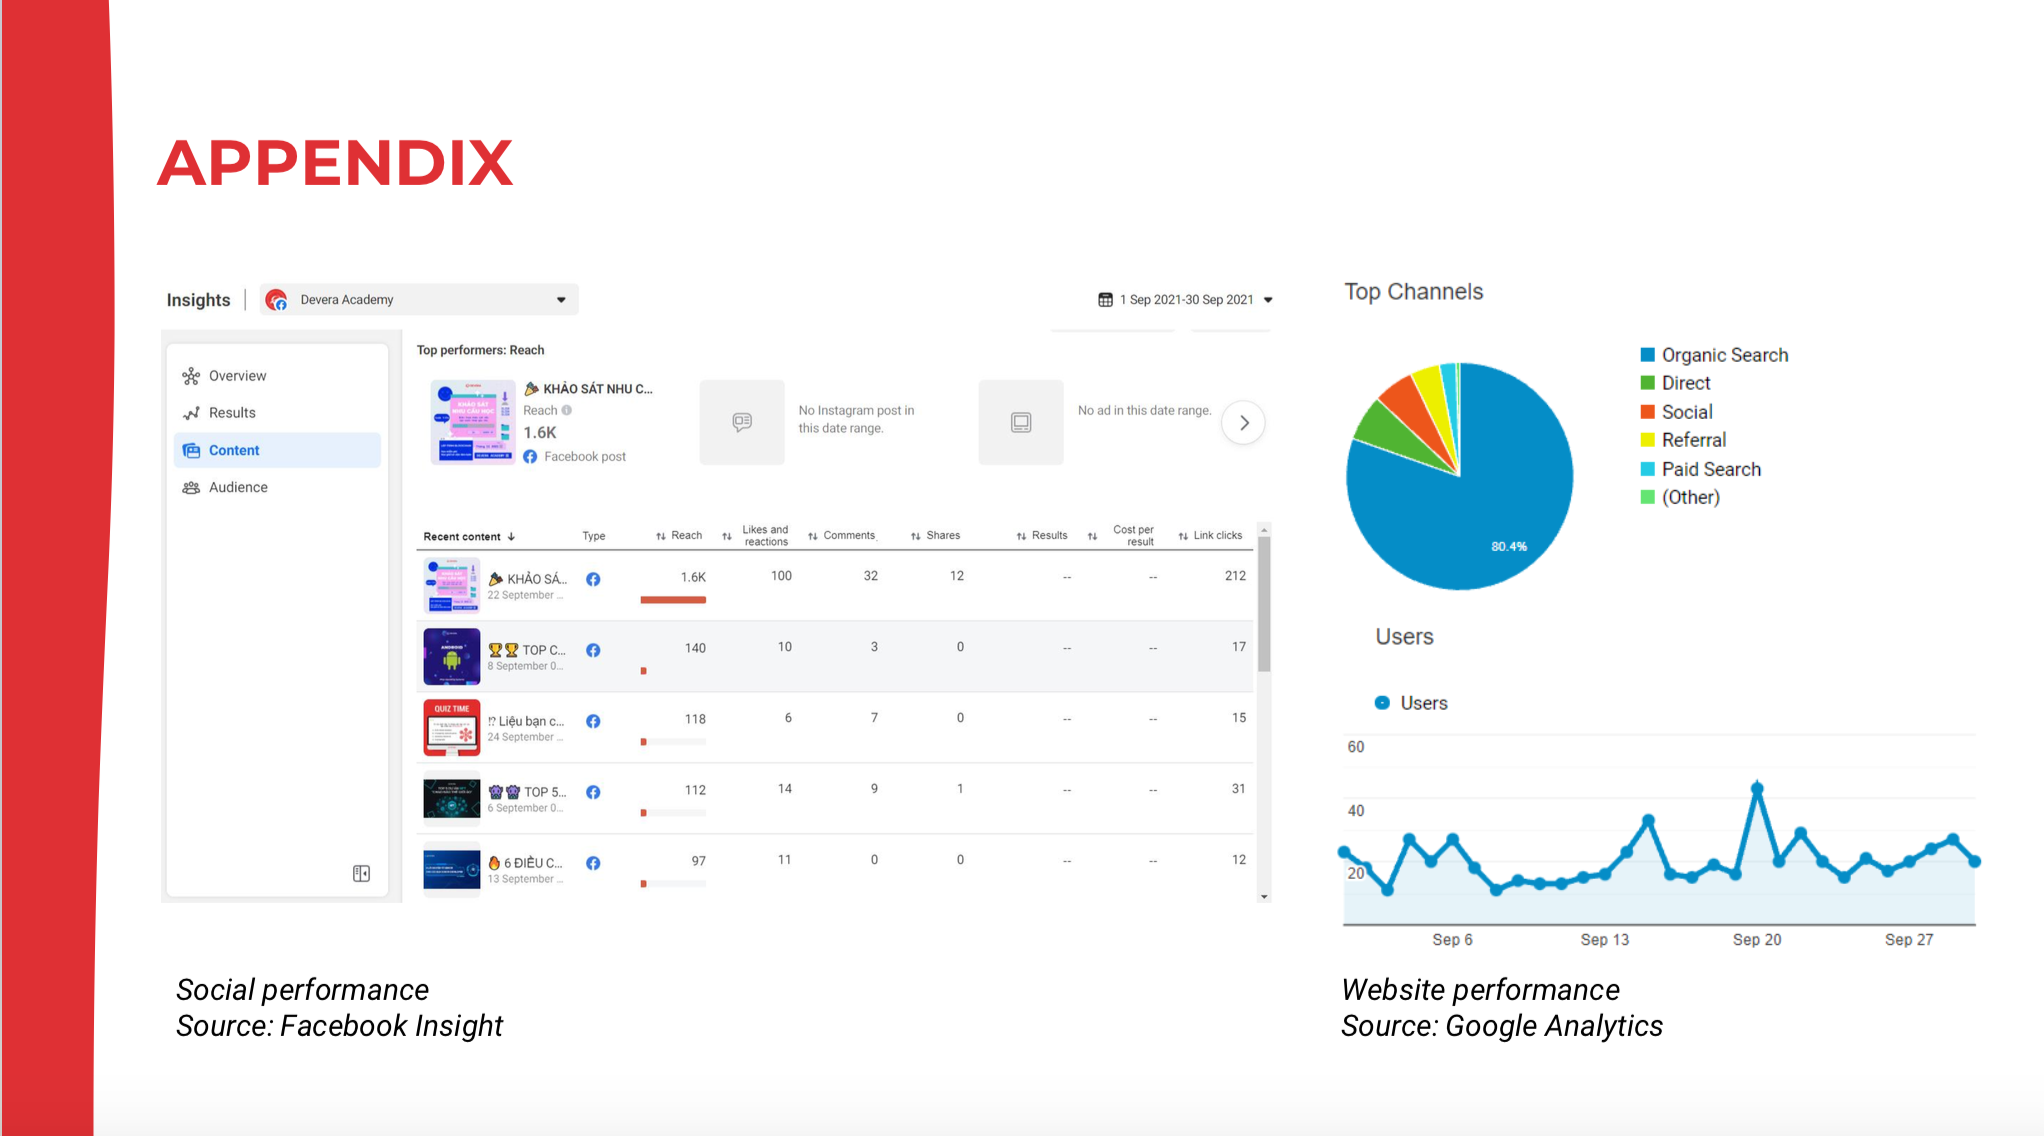Select the Content menu item
The height and width of the screenshot is (1136, 2044).
coord(234,451)
